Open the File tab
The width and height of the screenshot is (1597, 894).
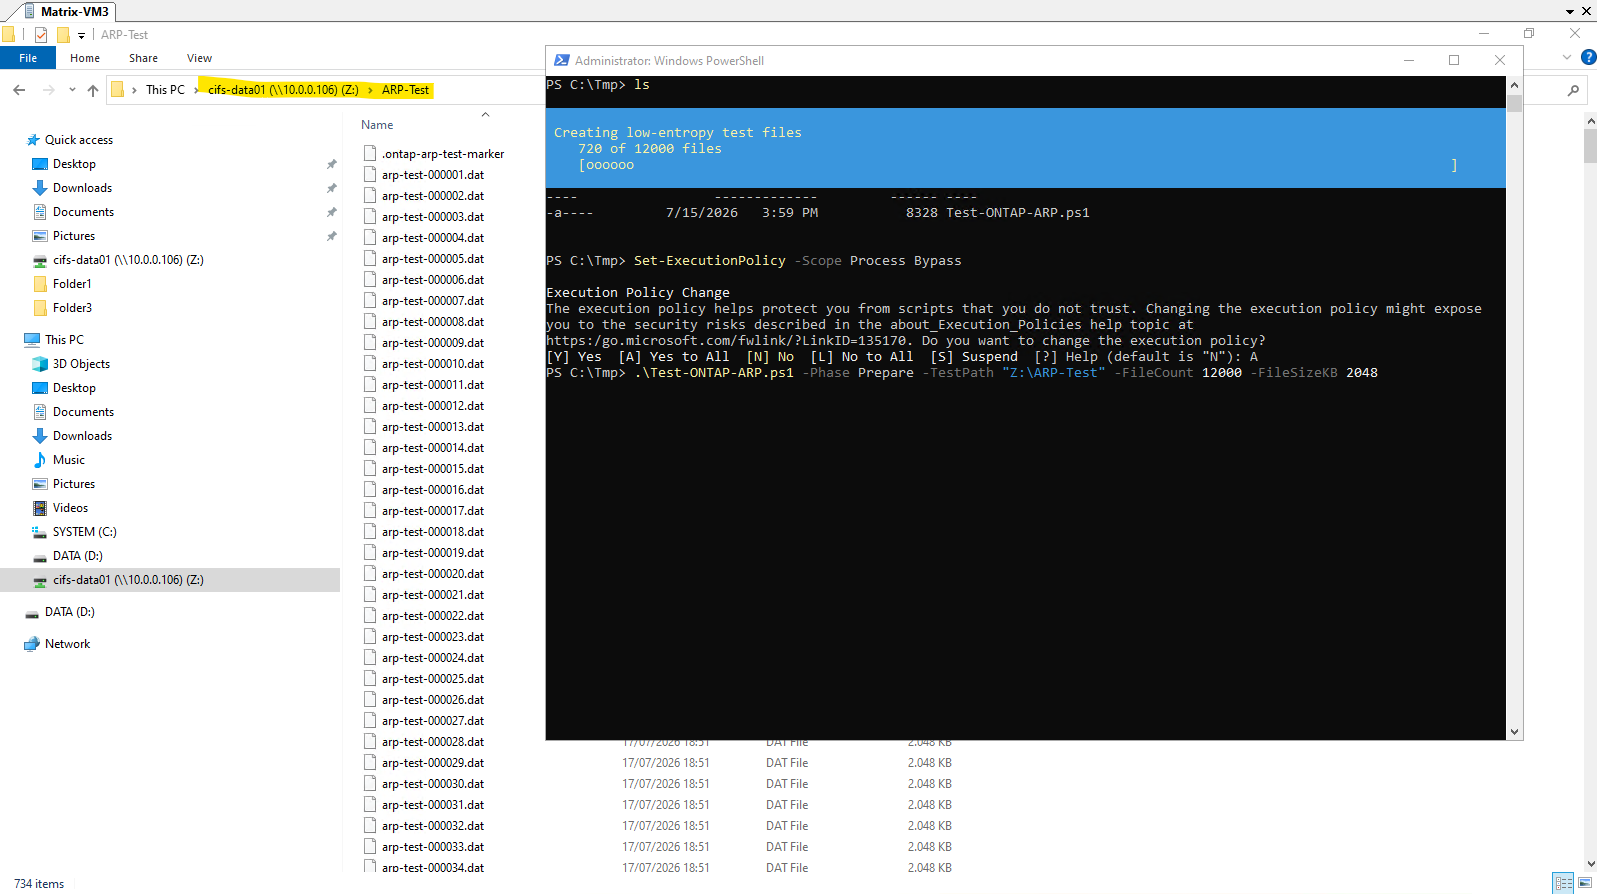pyautogui.click(x=28, y=58)
